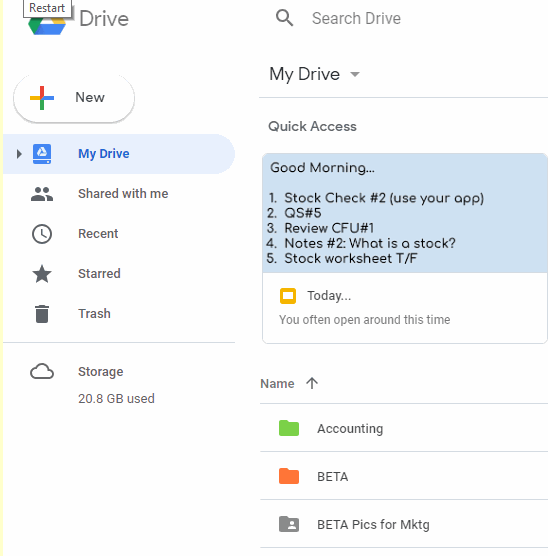The image size is (548, 556).
Task: Click the Storage cloud icon
Action: coord(42,372)
